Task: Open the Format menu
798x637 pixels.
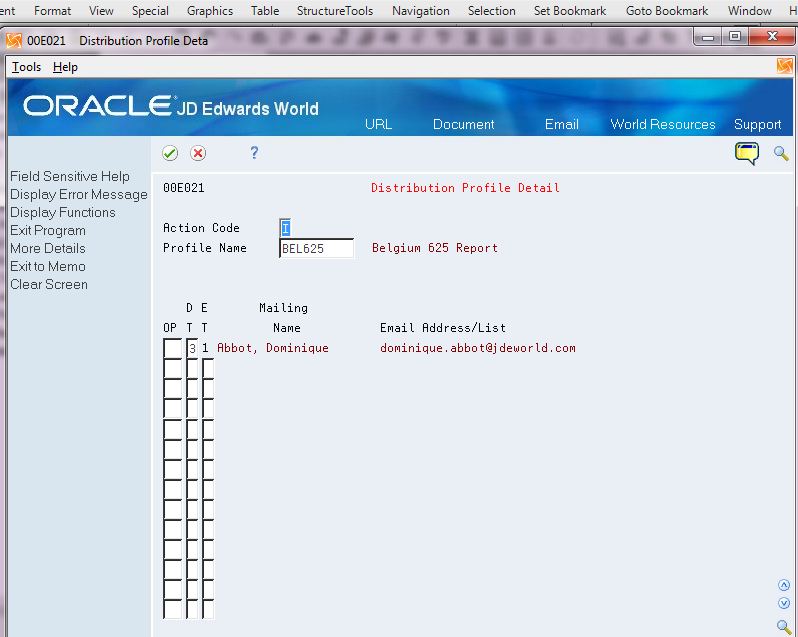Action: click(x=52, y=11)
